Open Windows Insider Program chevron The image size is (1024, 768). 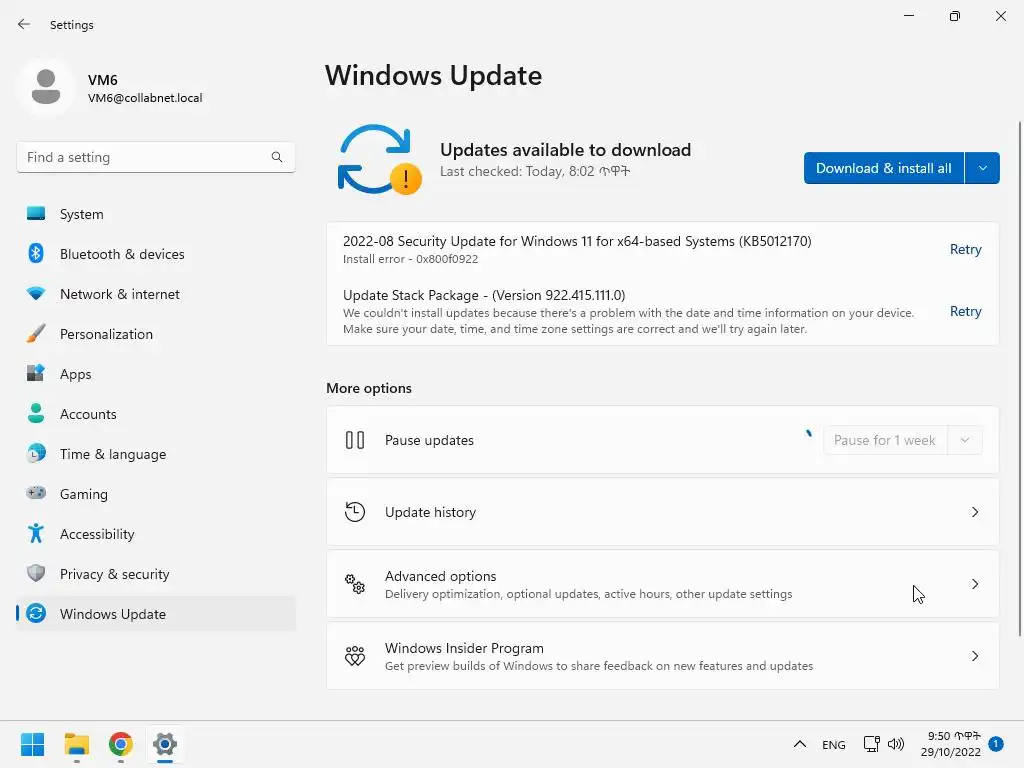[974, 656]
